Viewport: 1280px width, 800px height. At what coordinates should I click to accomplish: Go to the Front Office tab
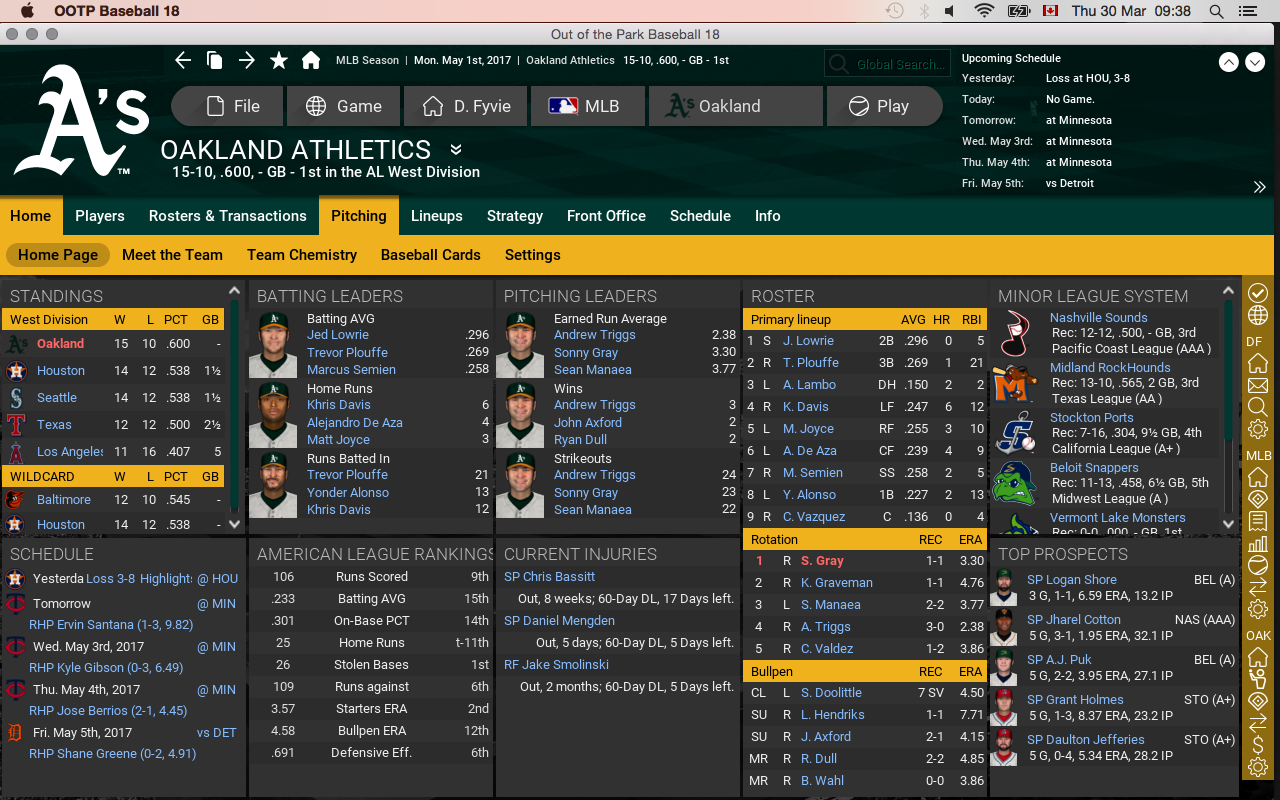point(606,216)
